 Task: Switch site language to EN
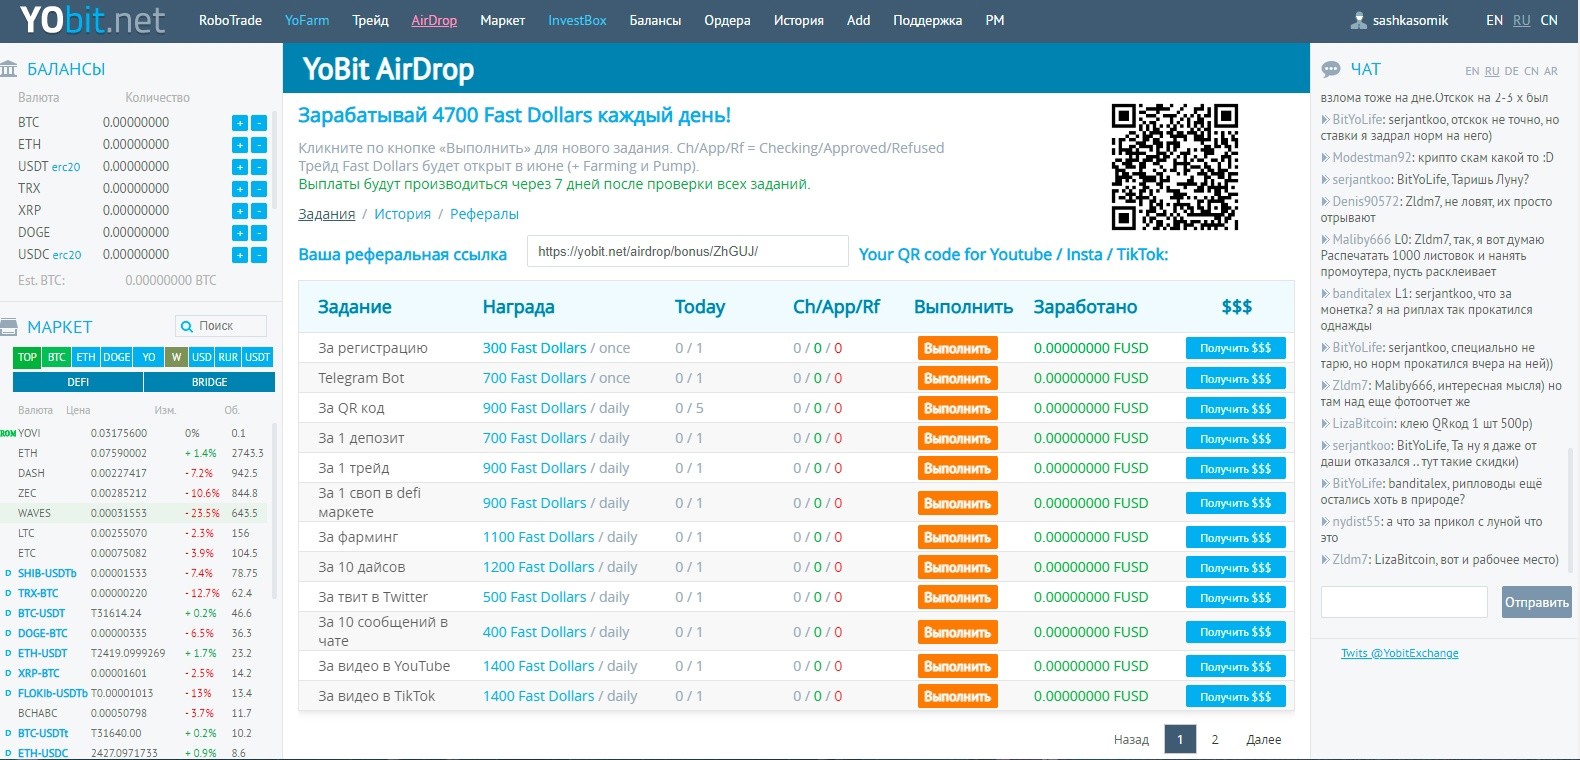(x=1494, y=20)
